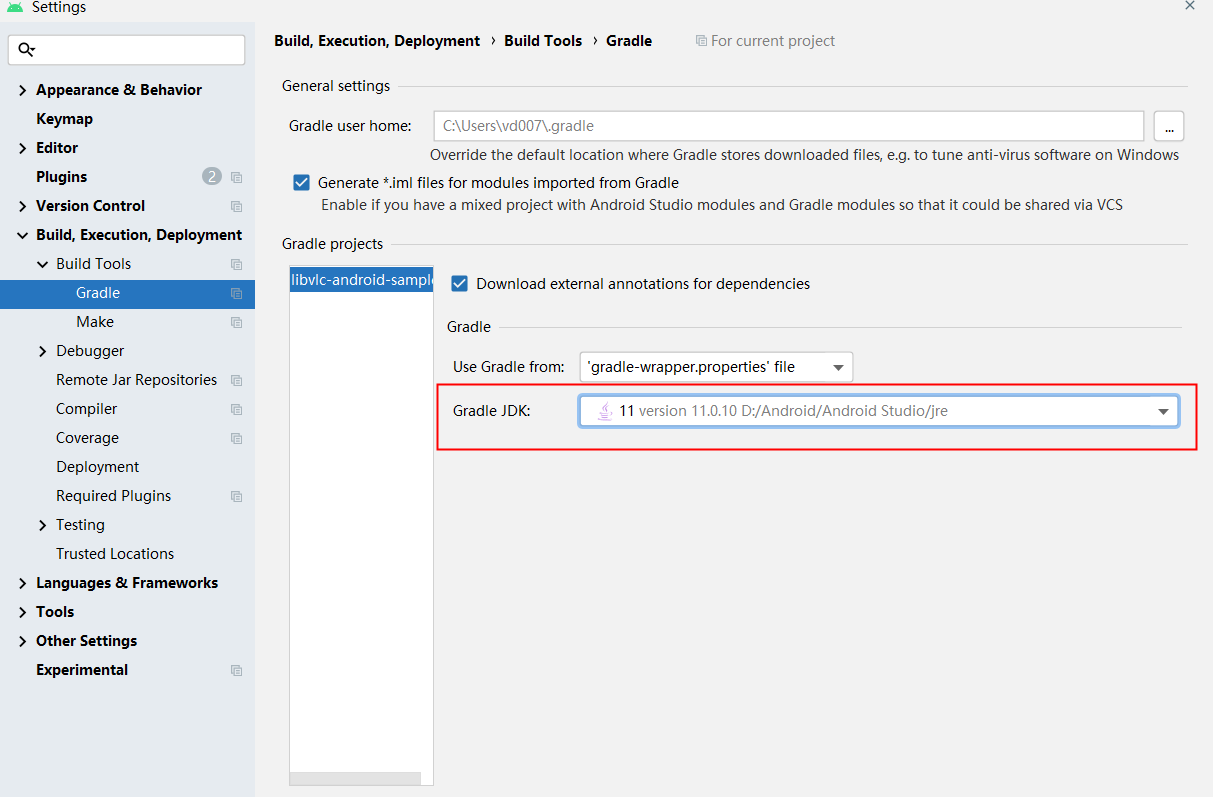Click project-level icon beside Plugins
The image size is (1213, 797).
tap(237, 177)
